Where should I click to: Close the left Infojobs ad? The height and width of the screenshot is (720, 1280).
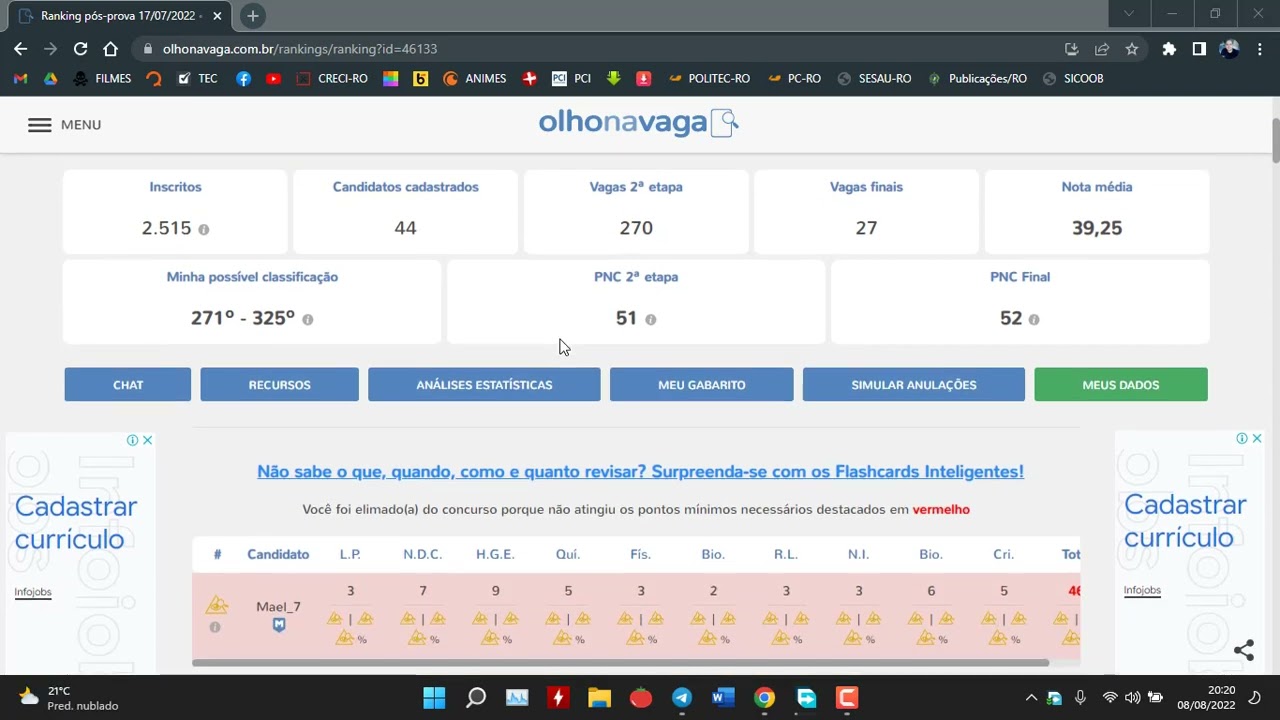[x=147, y=440]
